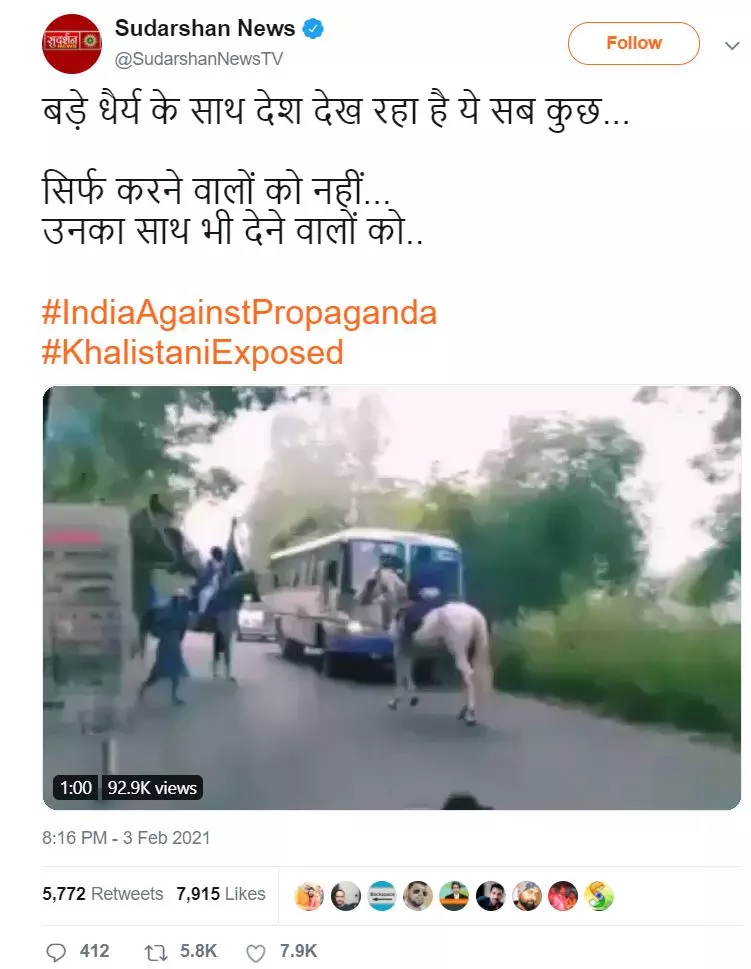The height and width of the screenshot is (969, 751).
Task: View the 5,772 Retweets list
Action: (x=103, y=894)
